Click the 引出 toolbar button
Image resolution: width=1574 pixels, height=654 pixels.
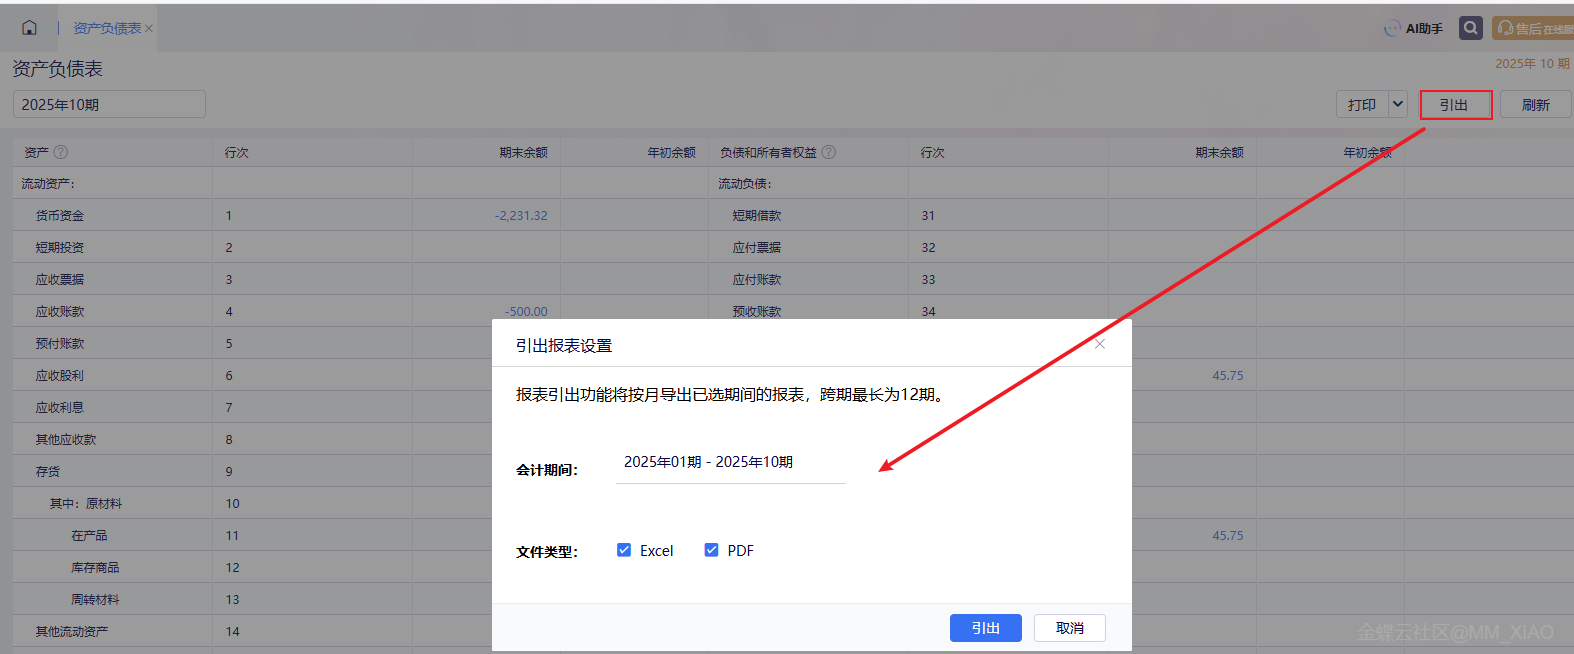click(1456, 104)
